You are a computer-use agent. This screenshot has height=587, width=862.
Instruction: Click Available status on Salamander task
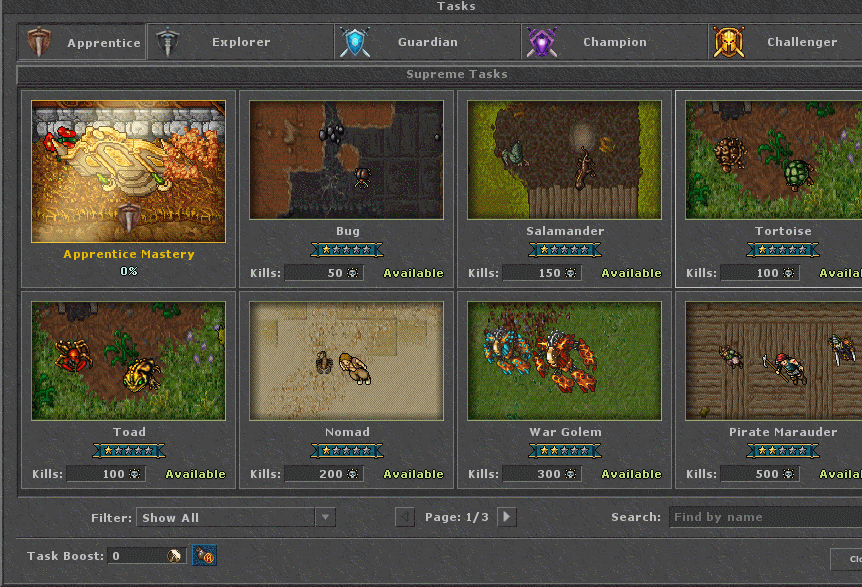coord(632,273)
